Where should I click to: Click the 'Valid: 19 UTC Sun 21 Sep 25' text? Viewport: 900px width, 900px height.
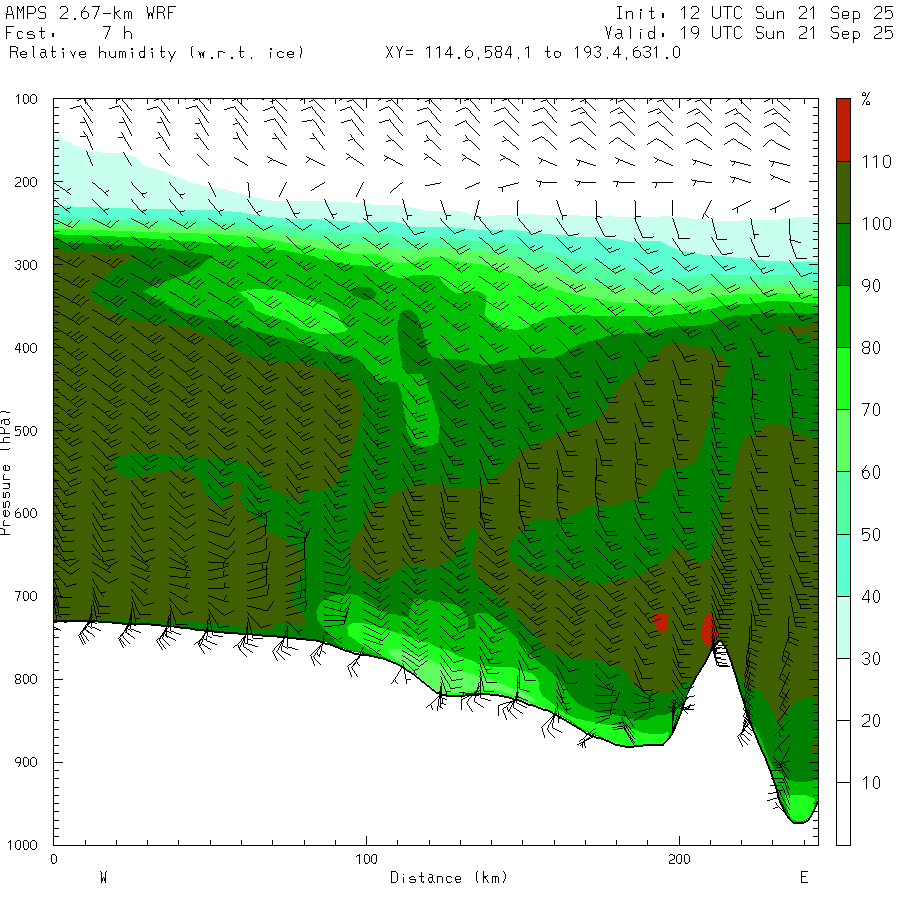click(x=749, y=33)
